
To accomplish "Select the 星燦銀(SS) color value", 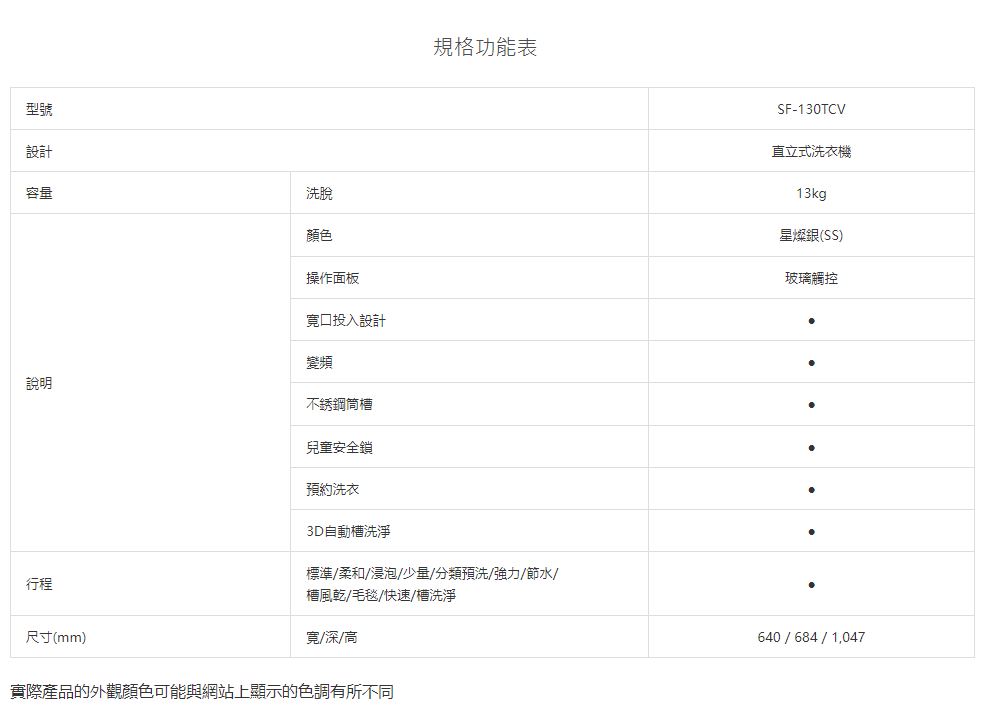I will tap(811, 236).
